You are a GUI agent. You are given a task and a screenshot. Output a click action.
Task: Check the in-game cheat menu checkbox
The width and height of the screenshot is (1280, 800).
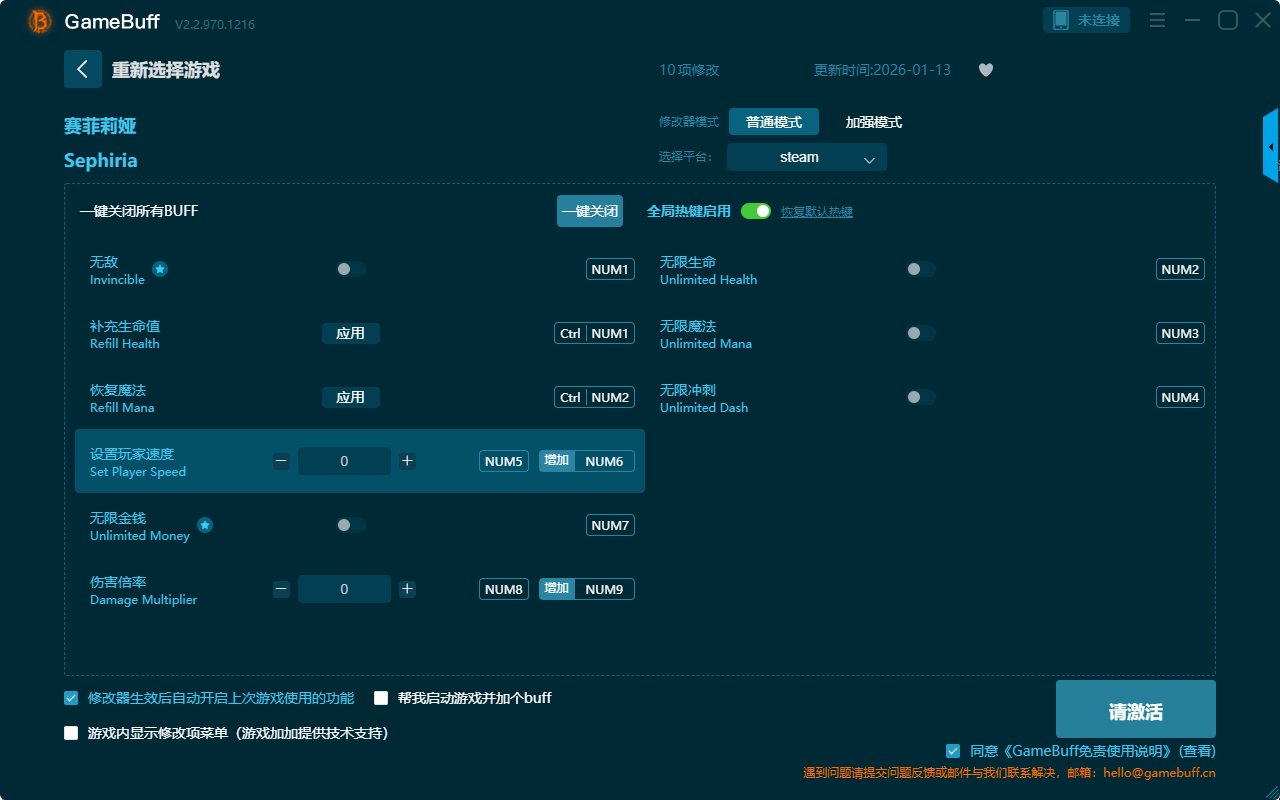coord(71,733)
